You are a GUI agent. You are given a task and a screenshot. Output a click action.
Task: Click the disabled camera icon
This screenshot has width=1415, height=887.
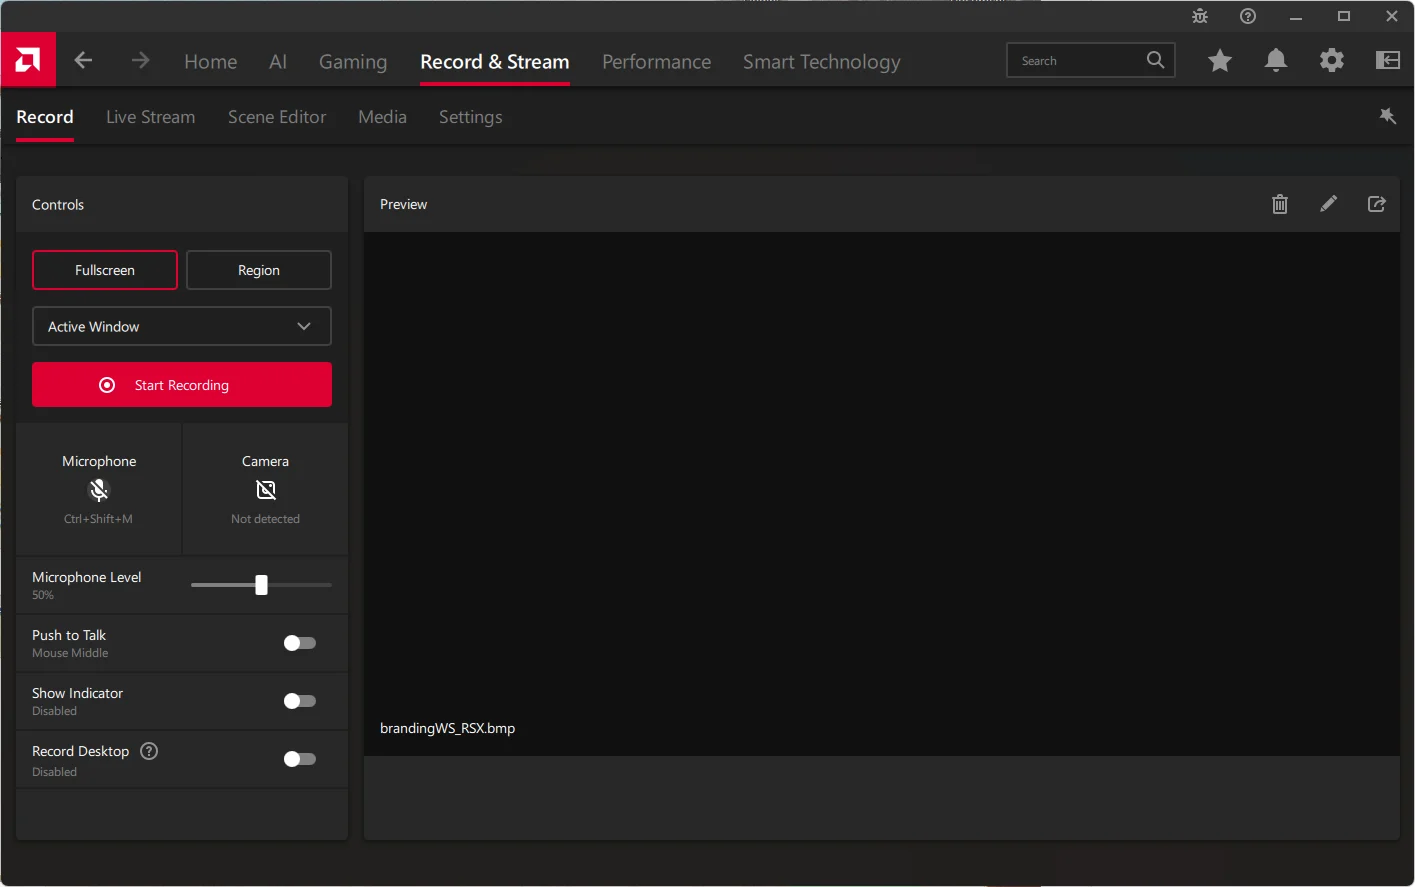tap(265, 490)
